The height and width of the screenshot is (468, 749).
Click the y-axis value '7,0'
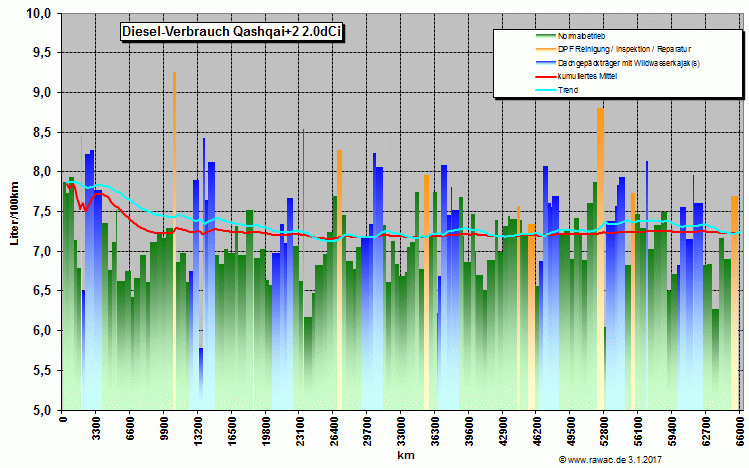click(x=42, y=251)
